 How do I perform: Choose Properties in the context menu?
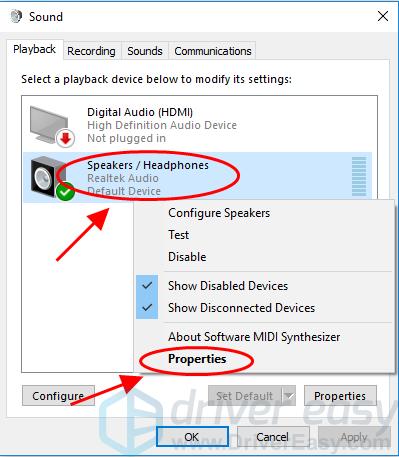197,359
